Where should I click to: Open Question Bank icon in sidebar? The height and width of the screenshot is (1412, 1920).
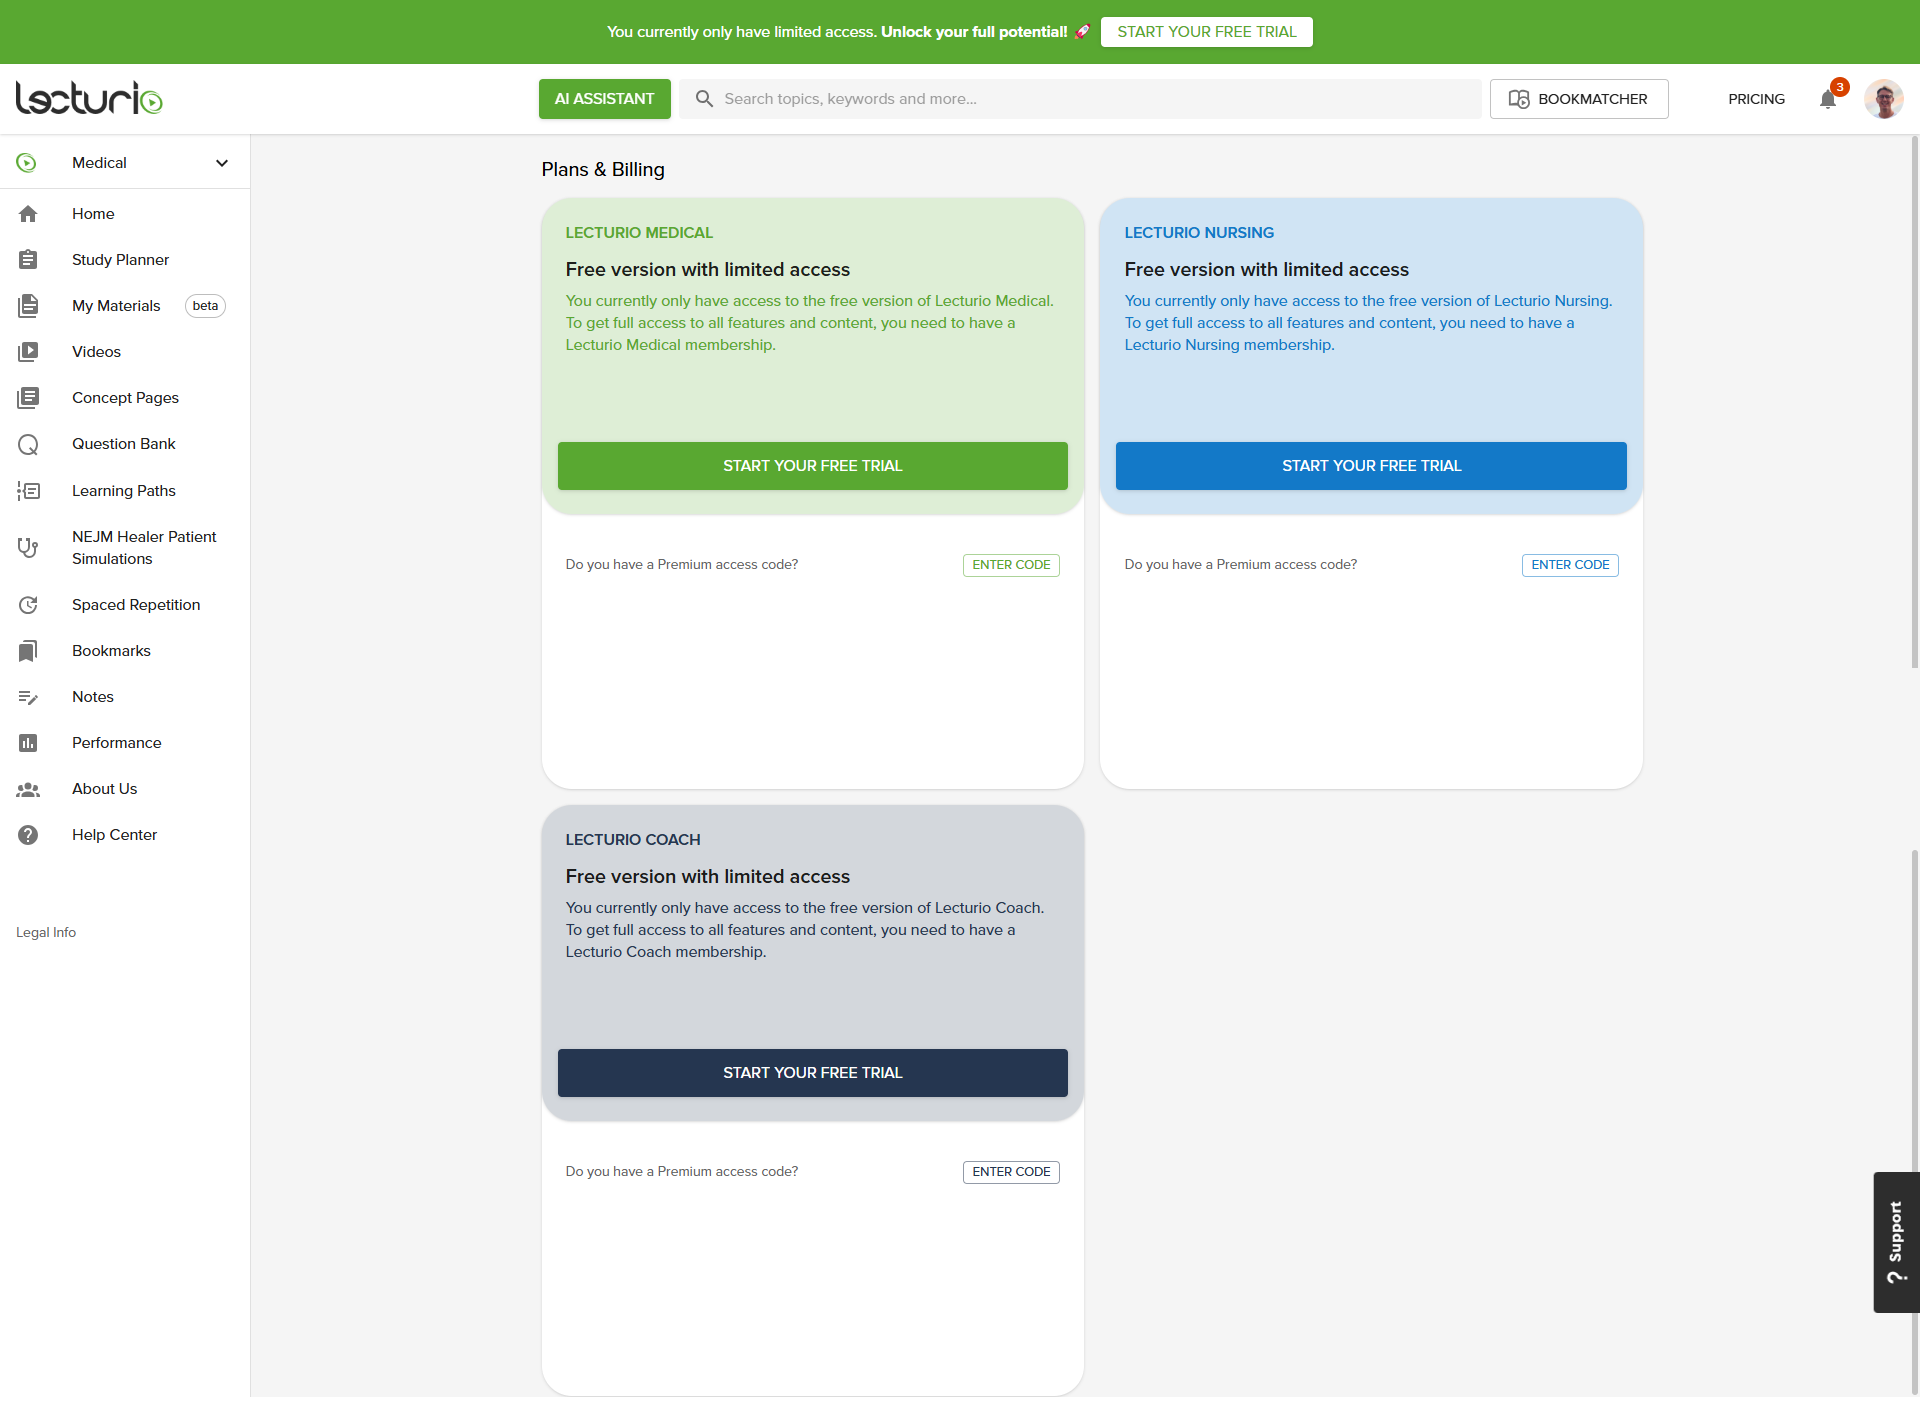[x=28, y=444]
